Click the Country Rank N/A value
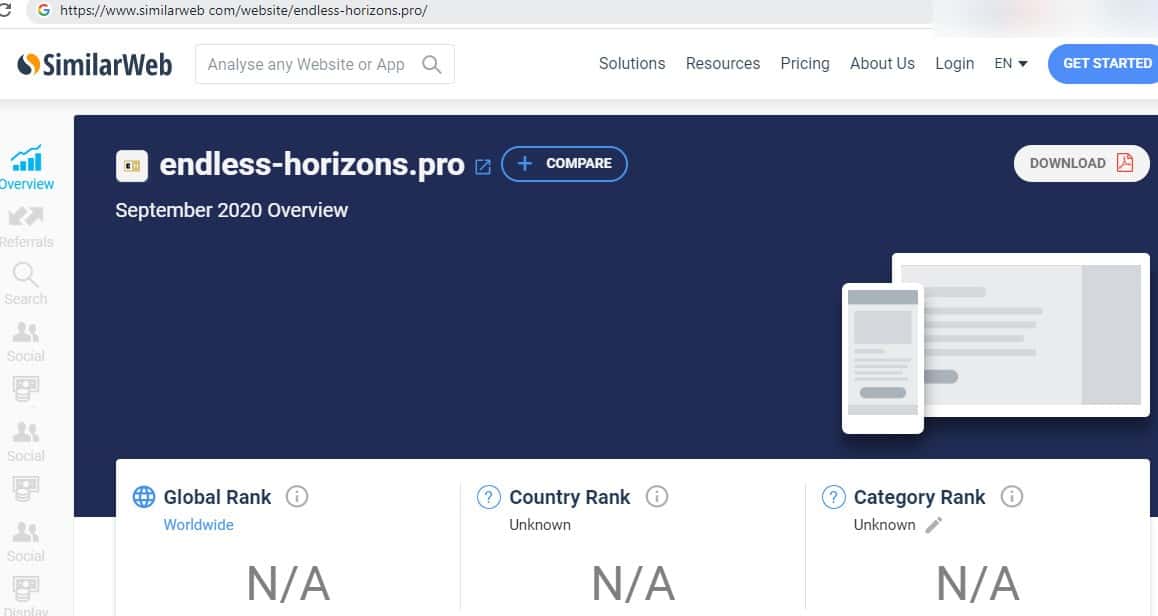 point(633,584)
